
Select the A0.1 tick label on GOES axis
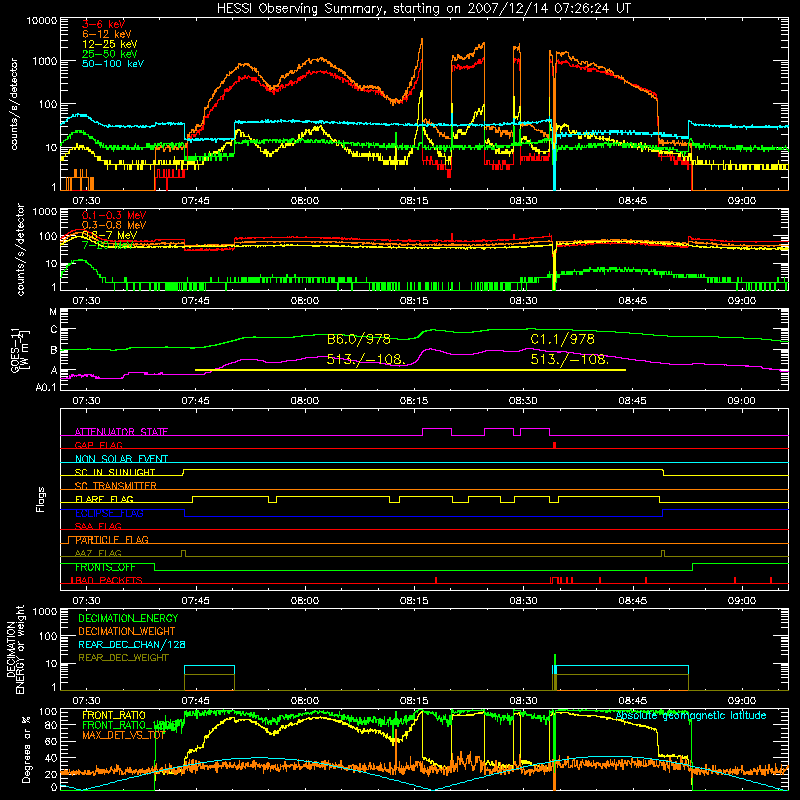tap(46, 387)
